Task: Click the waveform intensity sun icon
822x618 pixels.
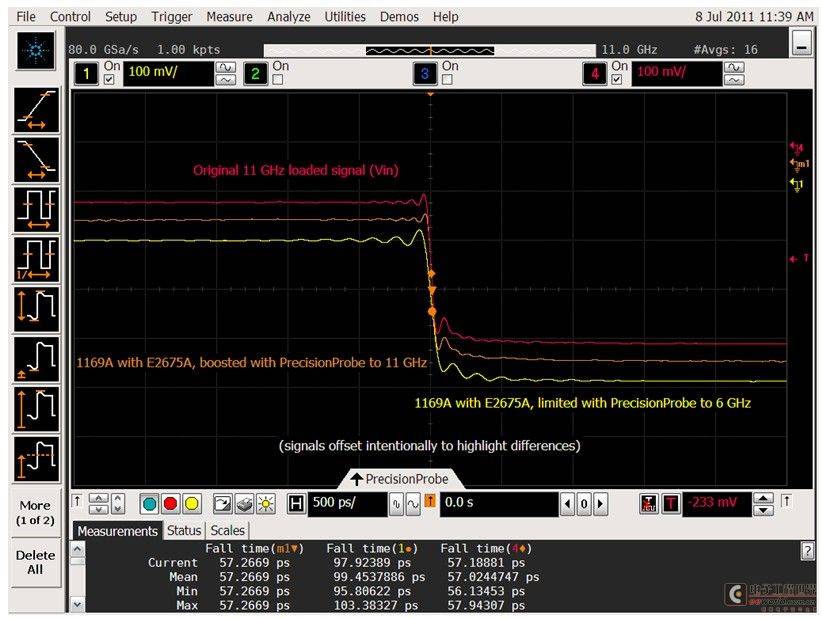Action: click(x=266, y=504)
